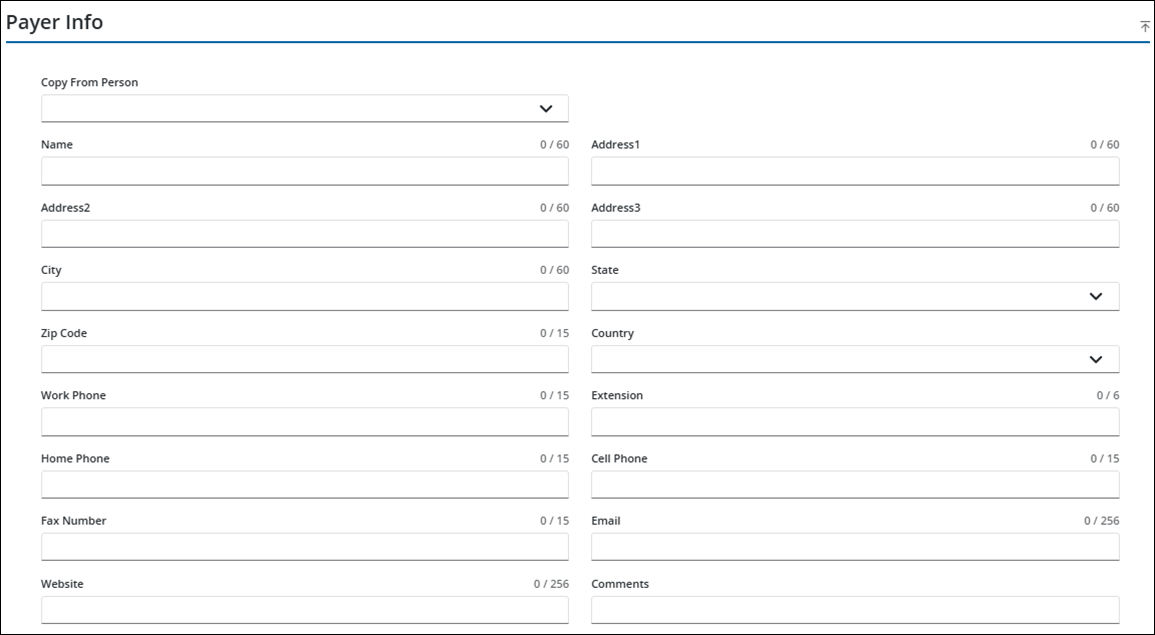The height and width of the screenshot is (635, 1155).
Task: Click into the Website field
Action: point(304,610)
